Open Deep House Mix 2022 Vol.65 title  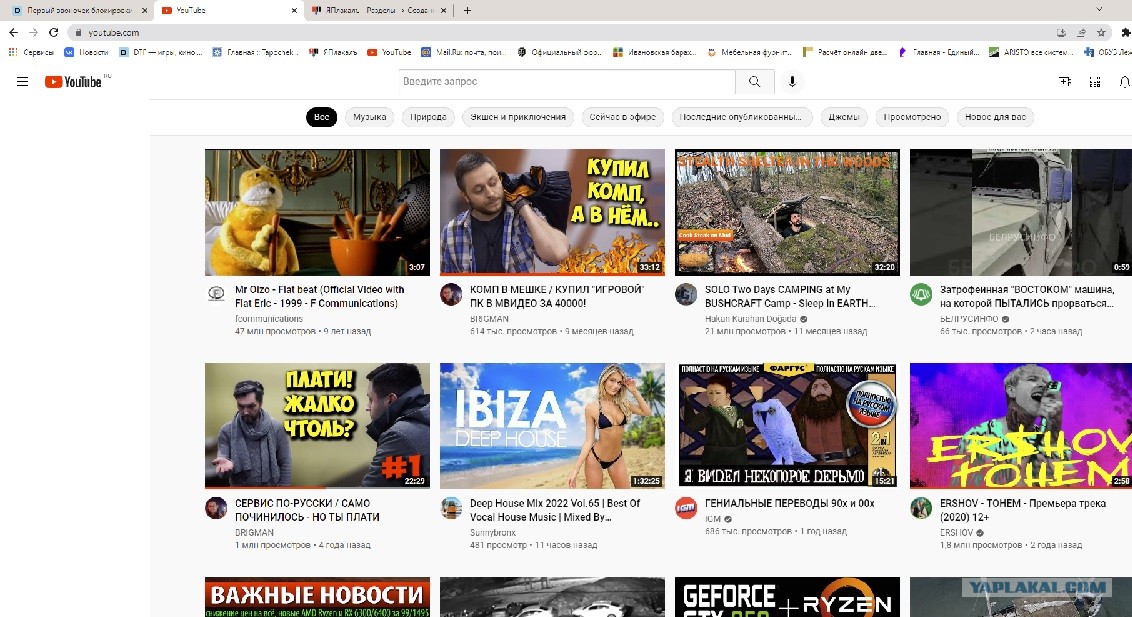pos(555,510)
